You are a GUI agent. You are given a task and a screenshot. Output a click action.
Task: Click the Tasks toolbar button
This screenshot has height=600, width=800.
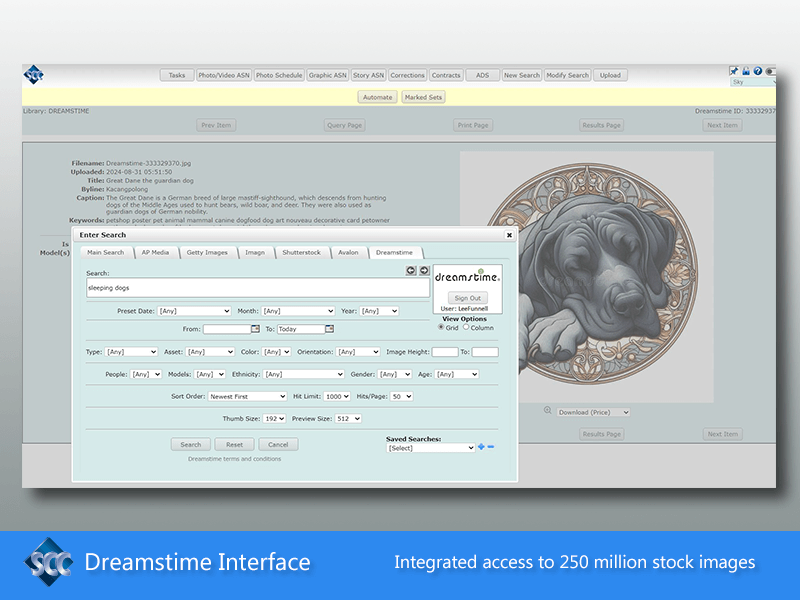177,76
